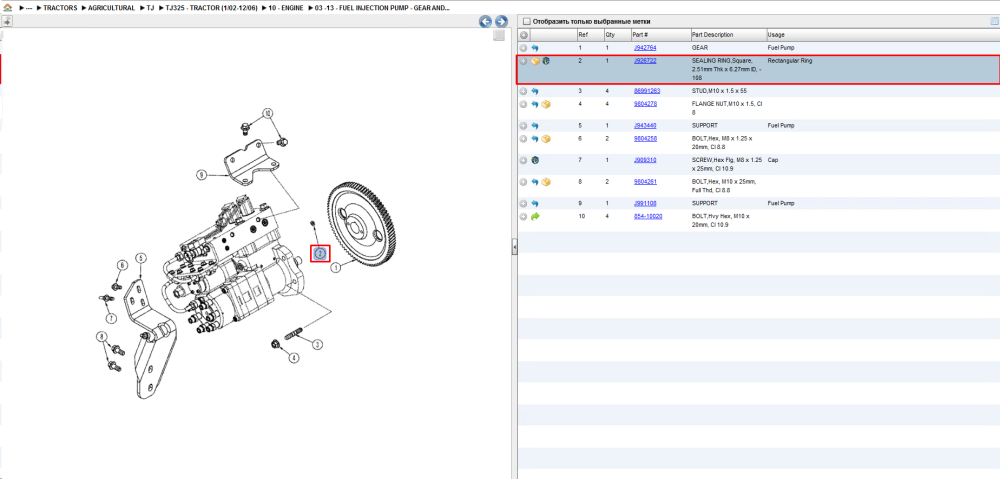Open part number J943440 link
1000x479 pixels.
(645, 126)
